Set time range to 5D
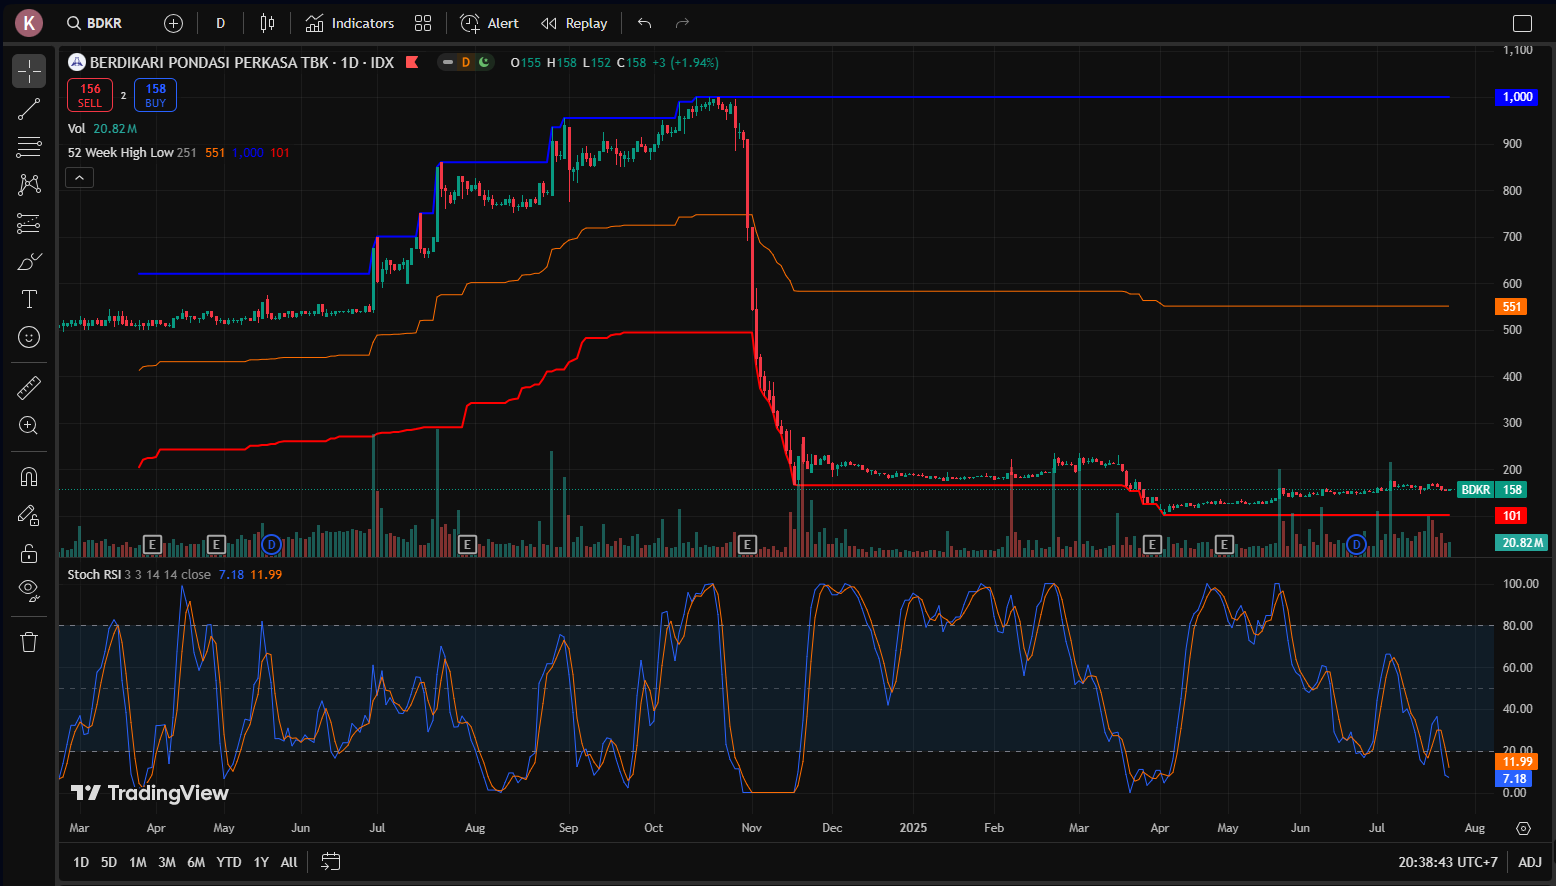Viewport: 1556px width, 886px height. (109, 862)
